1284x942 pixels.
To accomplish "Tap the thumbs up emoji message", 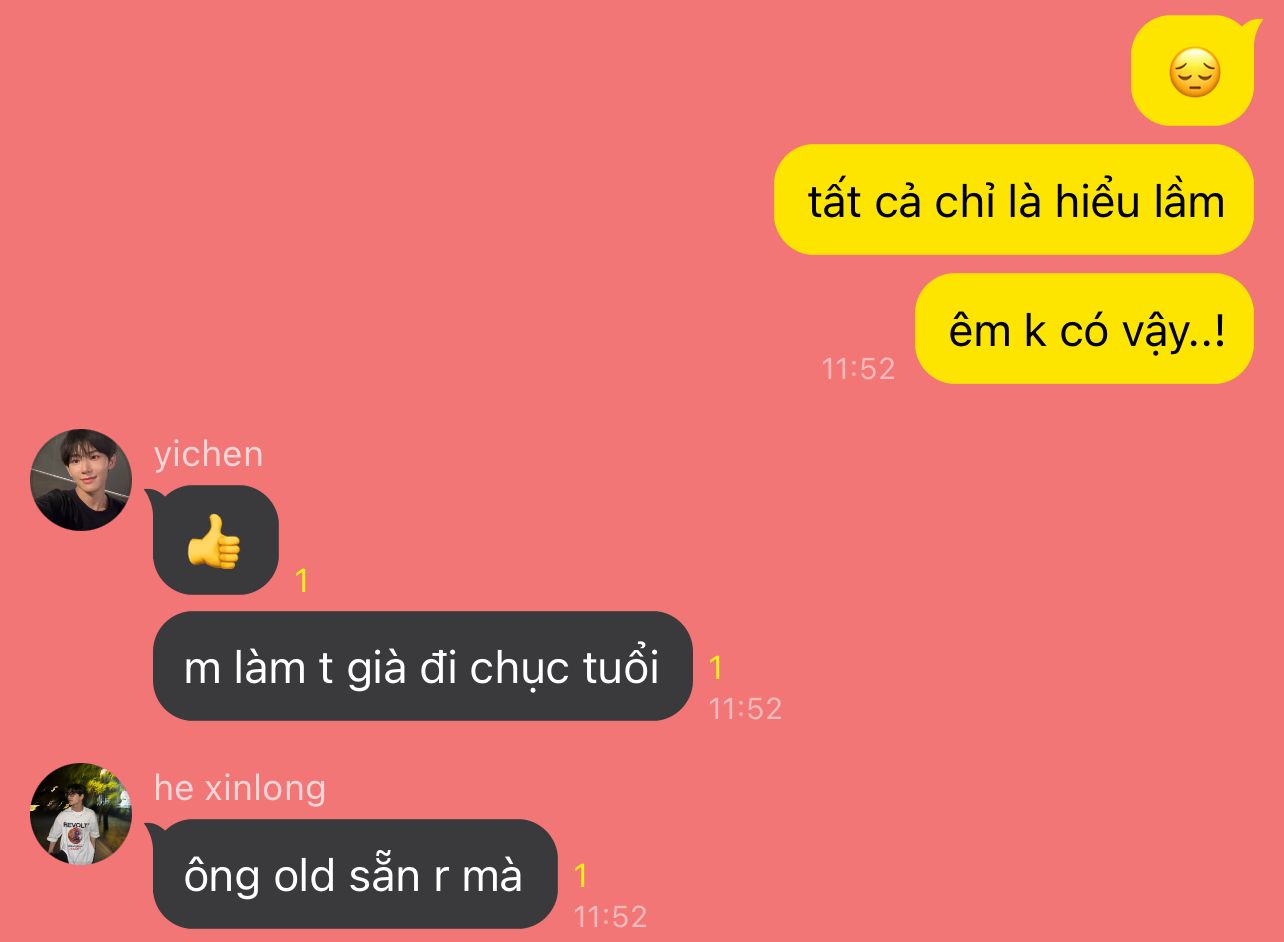I will coord(215,540).
